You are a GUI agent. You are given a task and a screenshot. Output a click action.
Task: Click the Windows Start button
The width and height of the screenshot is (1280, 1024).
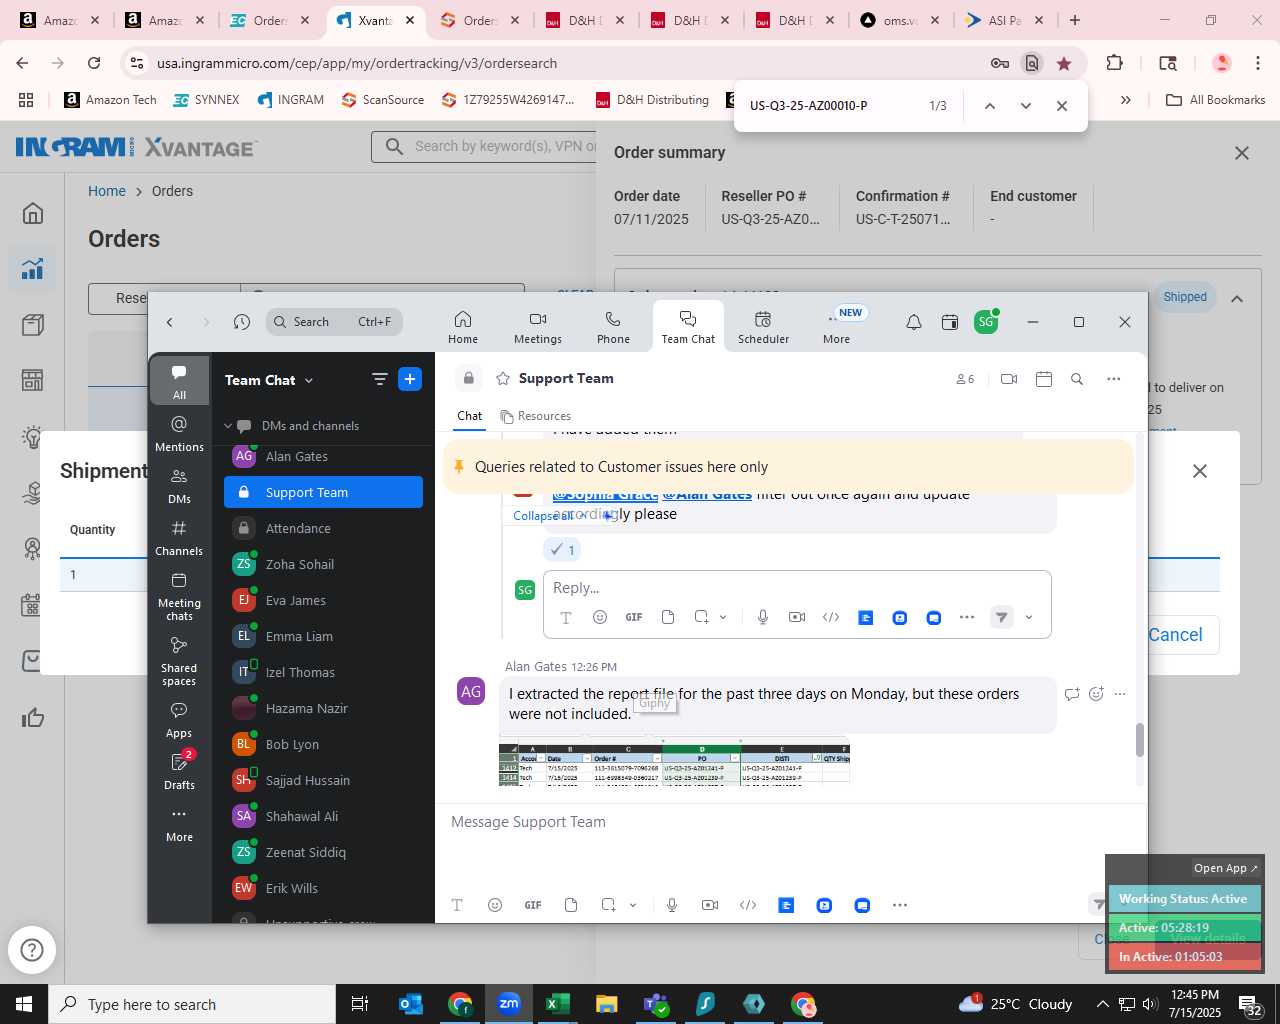pyautogui.click(x=24, y=1004)
